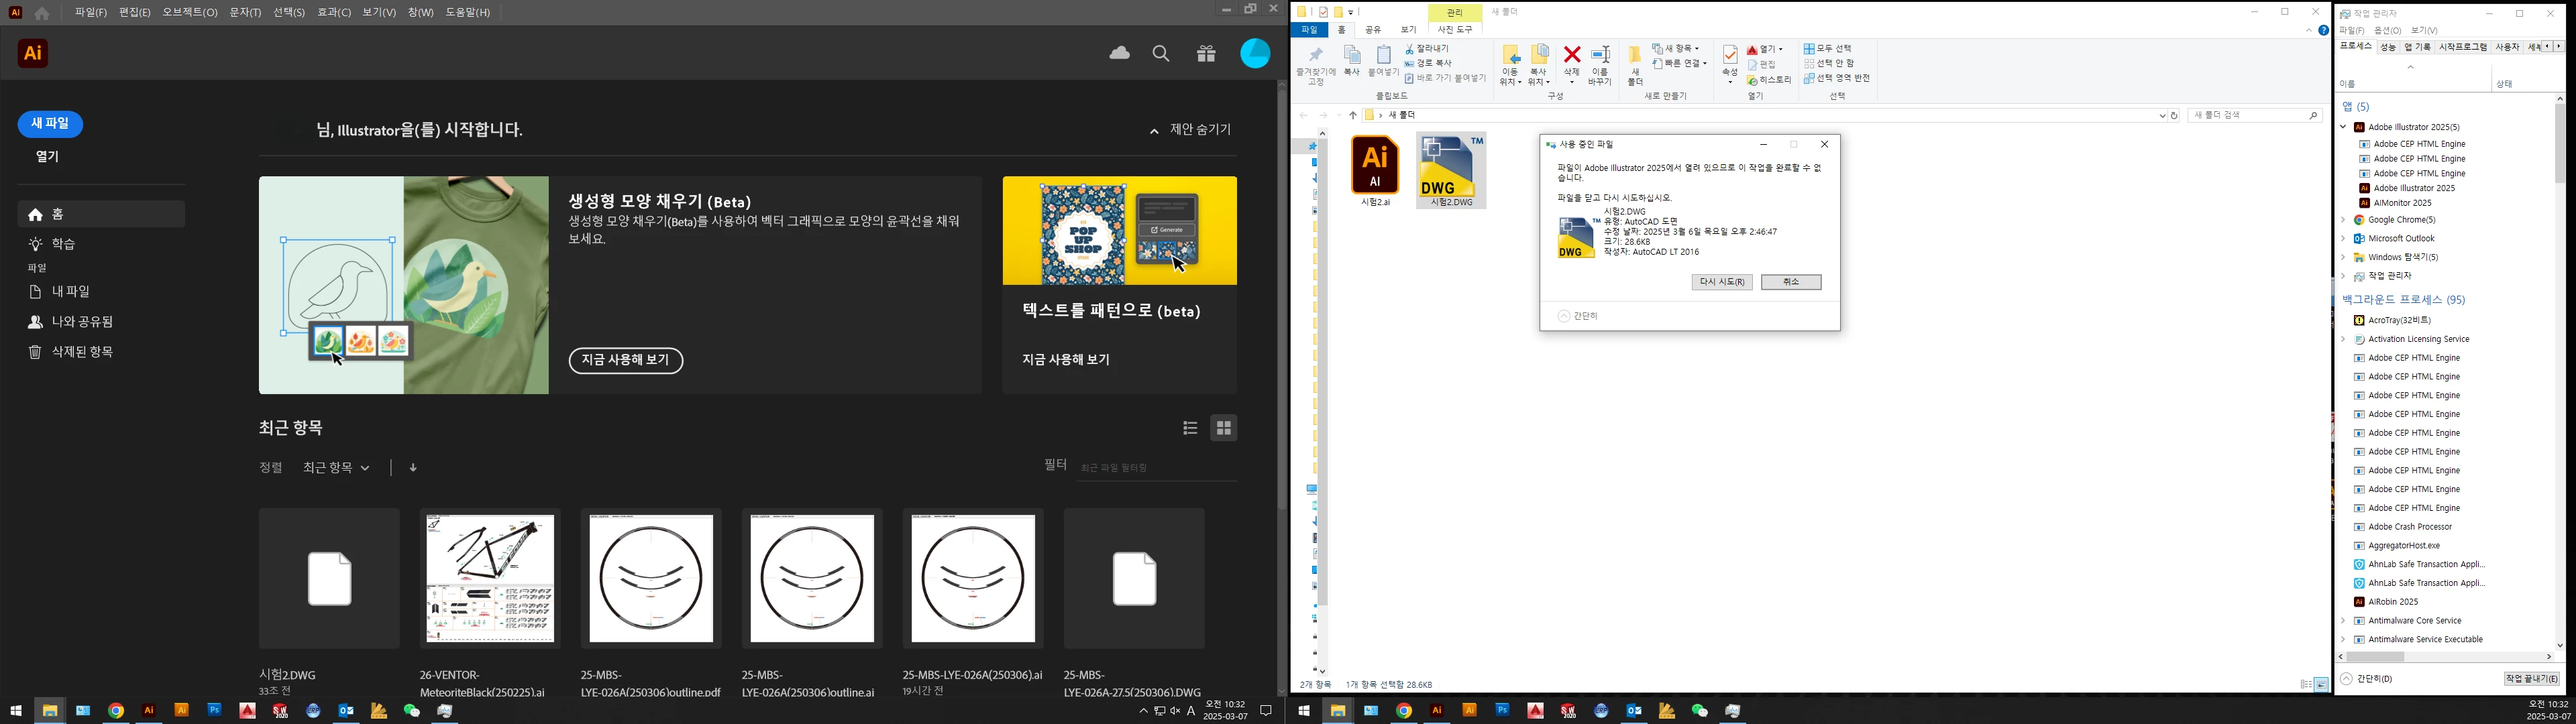Open Deleted items trash in sidebar

click(82, 352)
